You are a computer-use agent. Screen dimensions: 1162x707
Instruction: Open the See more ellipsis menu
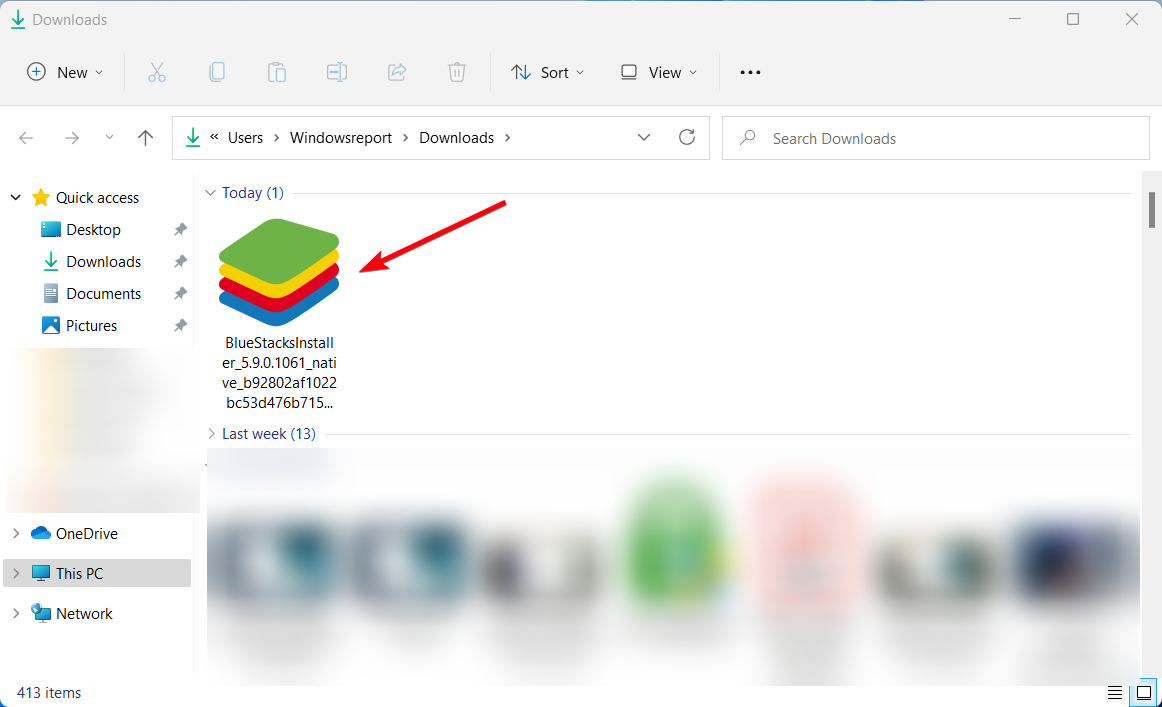(750, 72)
